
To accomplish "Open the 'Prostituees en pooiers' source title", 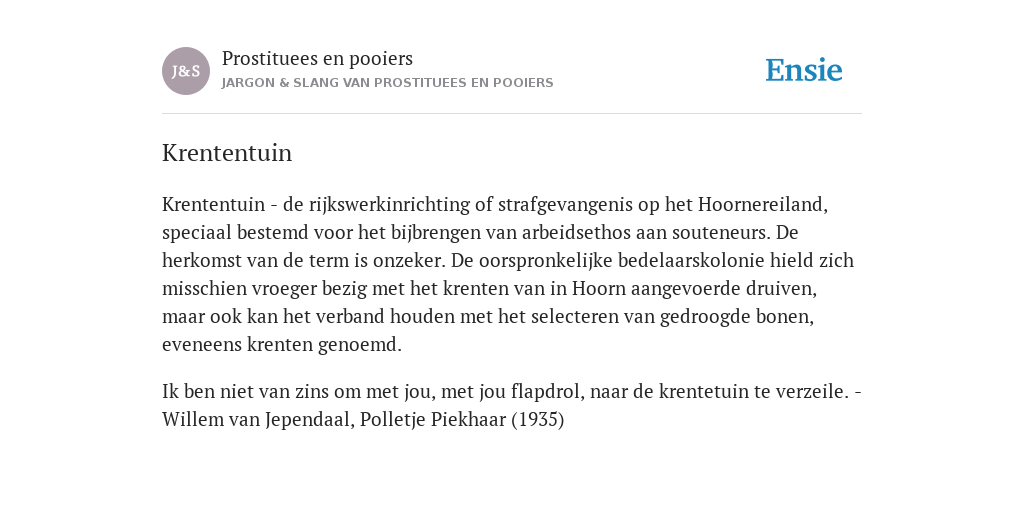I will tap(317, 59).
